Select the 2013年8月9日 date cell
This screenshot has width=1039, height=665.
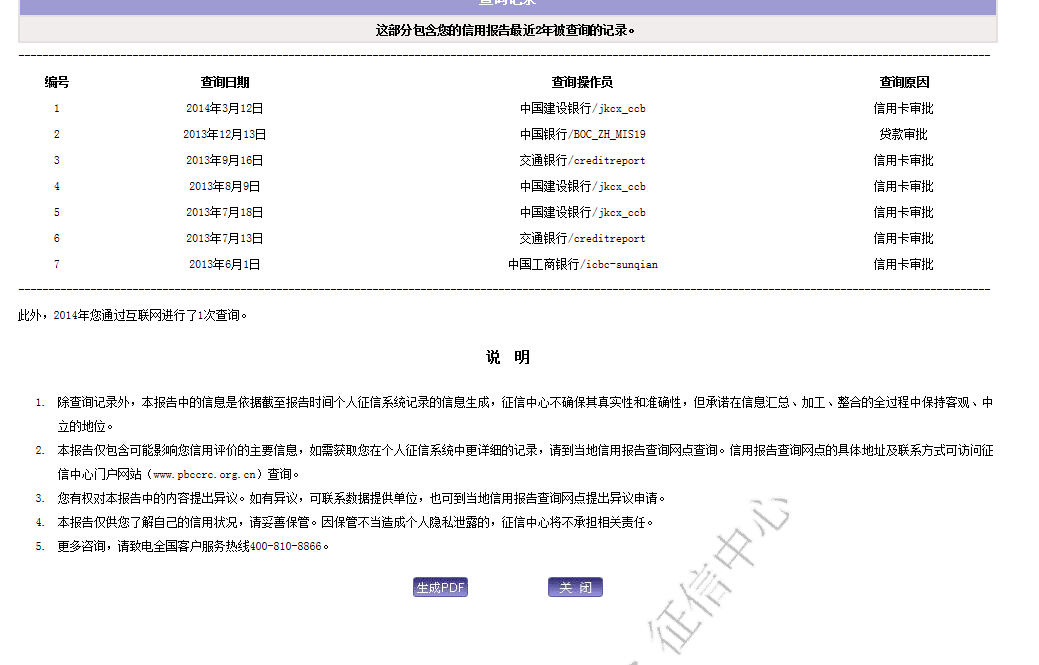225,187
